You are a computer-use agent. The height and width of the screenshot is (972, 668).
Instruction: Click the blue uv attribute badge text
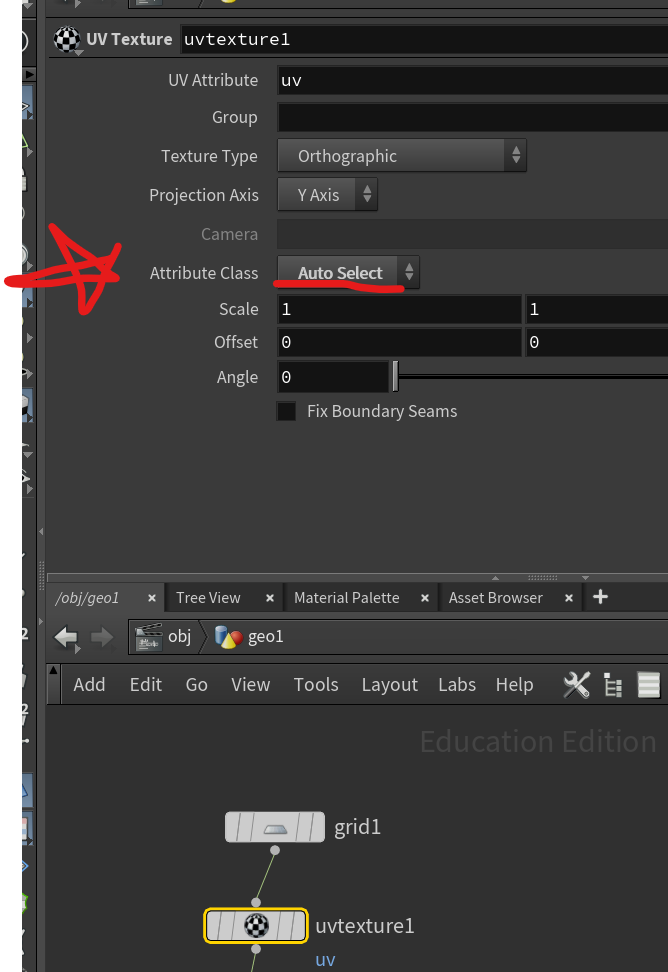(x=325, y=960)
